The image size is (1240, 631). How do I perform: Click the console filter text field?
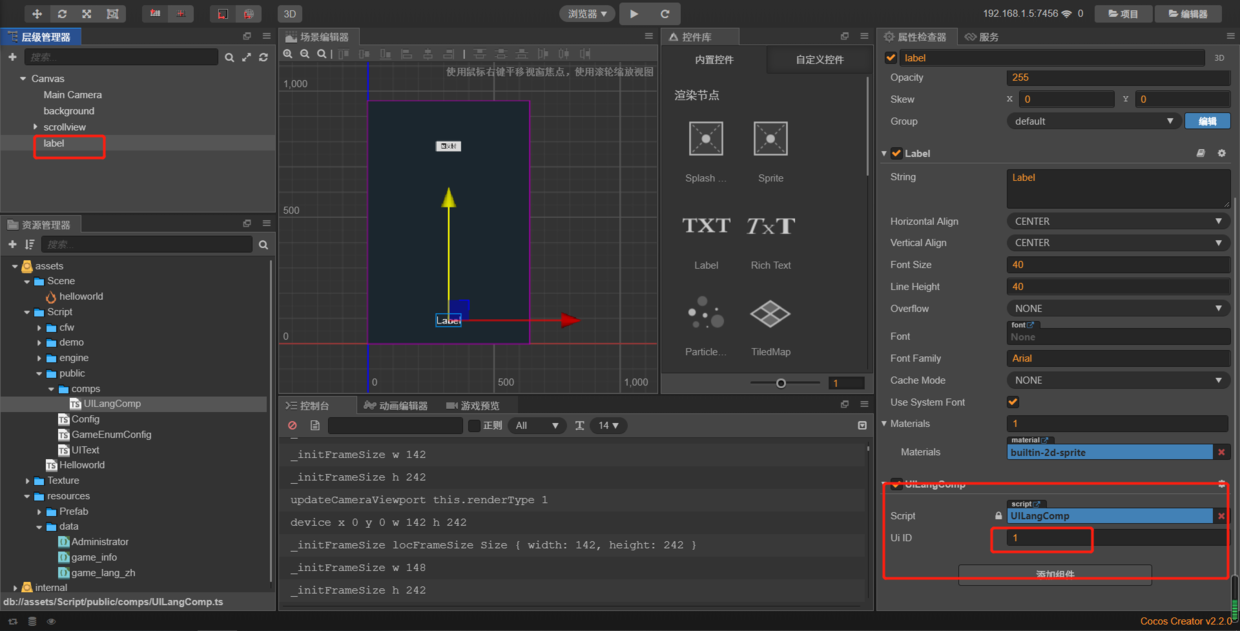[x=394, y=426]
